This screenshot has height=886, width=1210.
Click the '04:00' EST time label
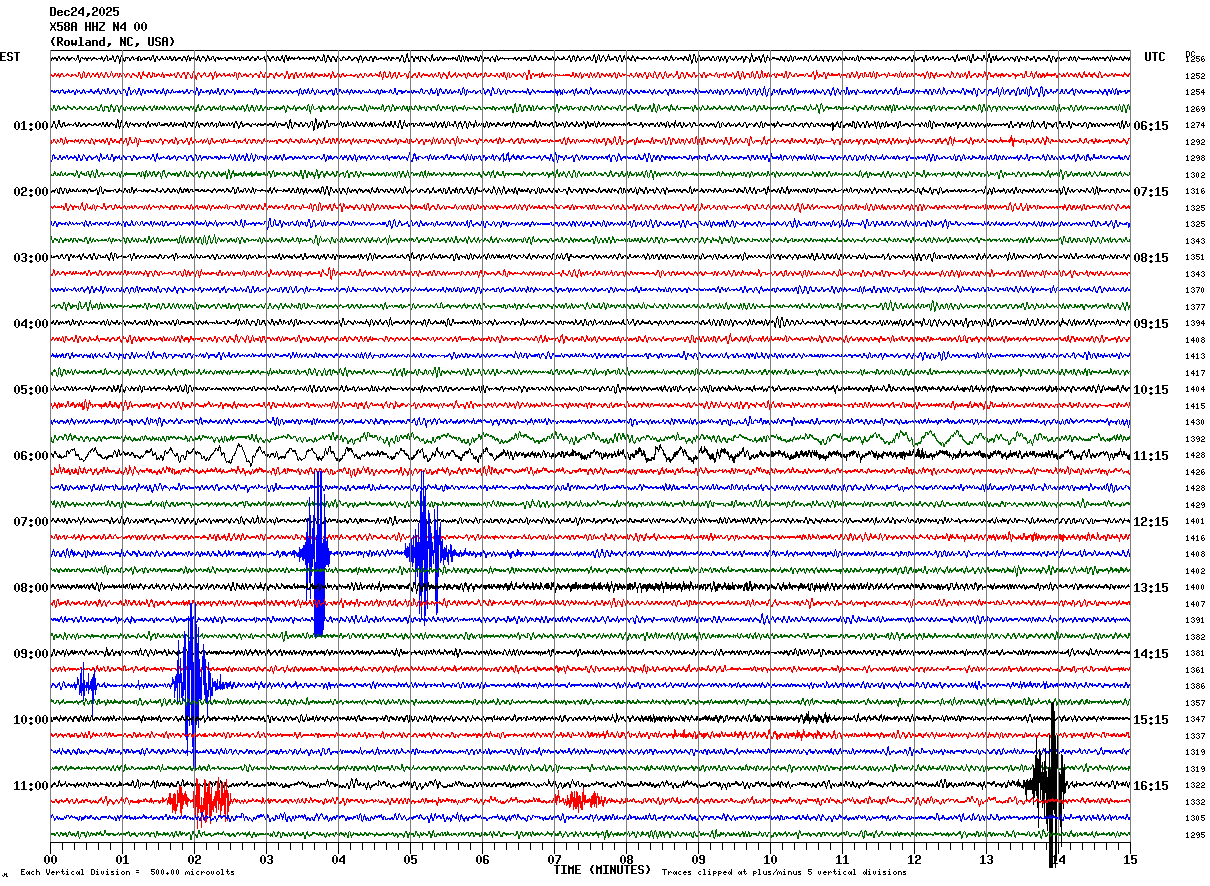31,324
